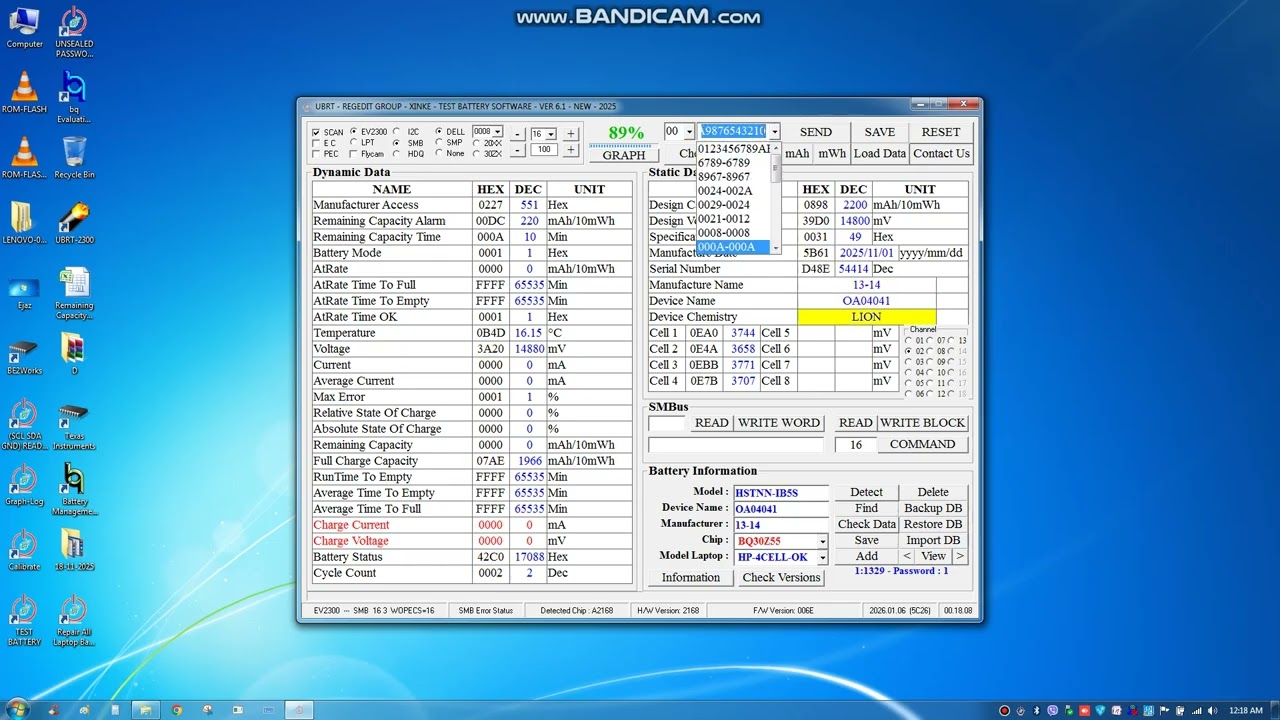Choose 0021-0012 from the dropdown list
The width and height of the screenshot is (1280, 720).
pos(733,219)
